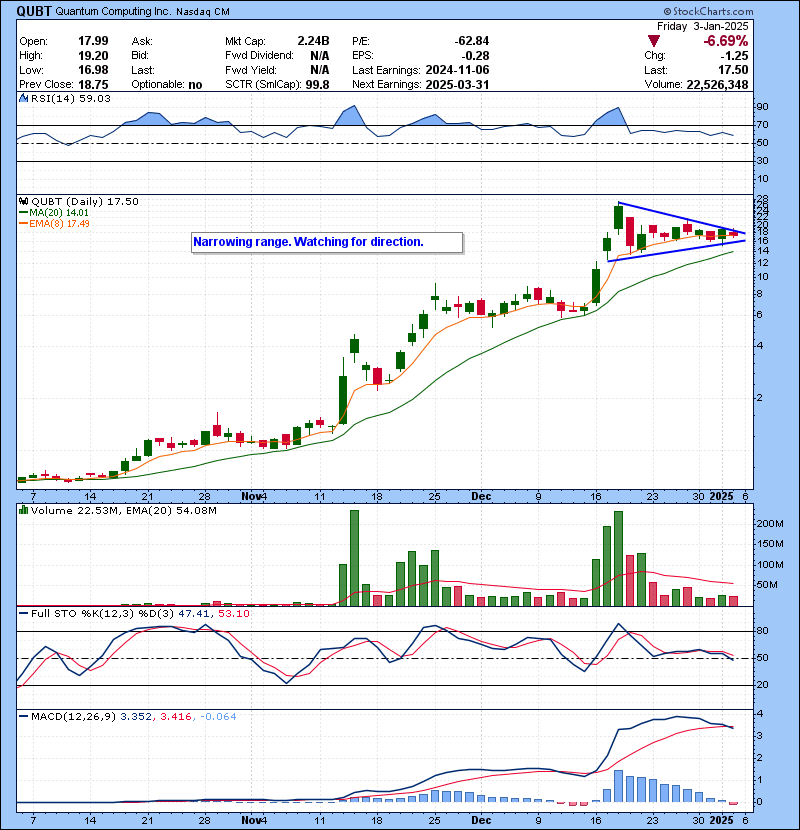Select the Low value 16.98

click(x=93, y=70)
